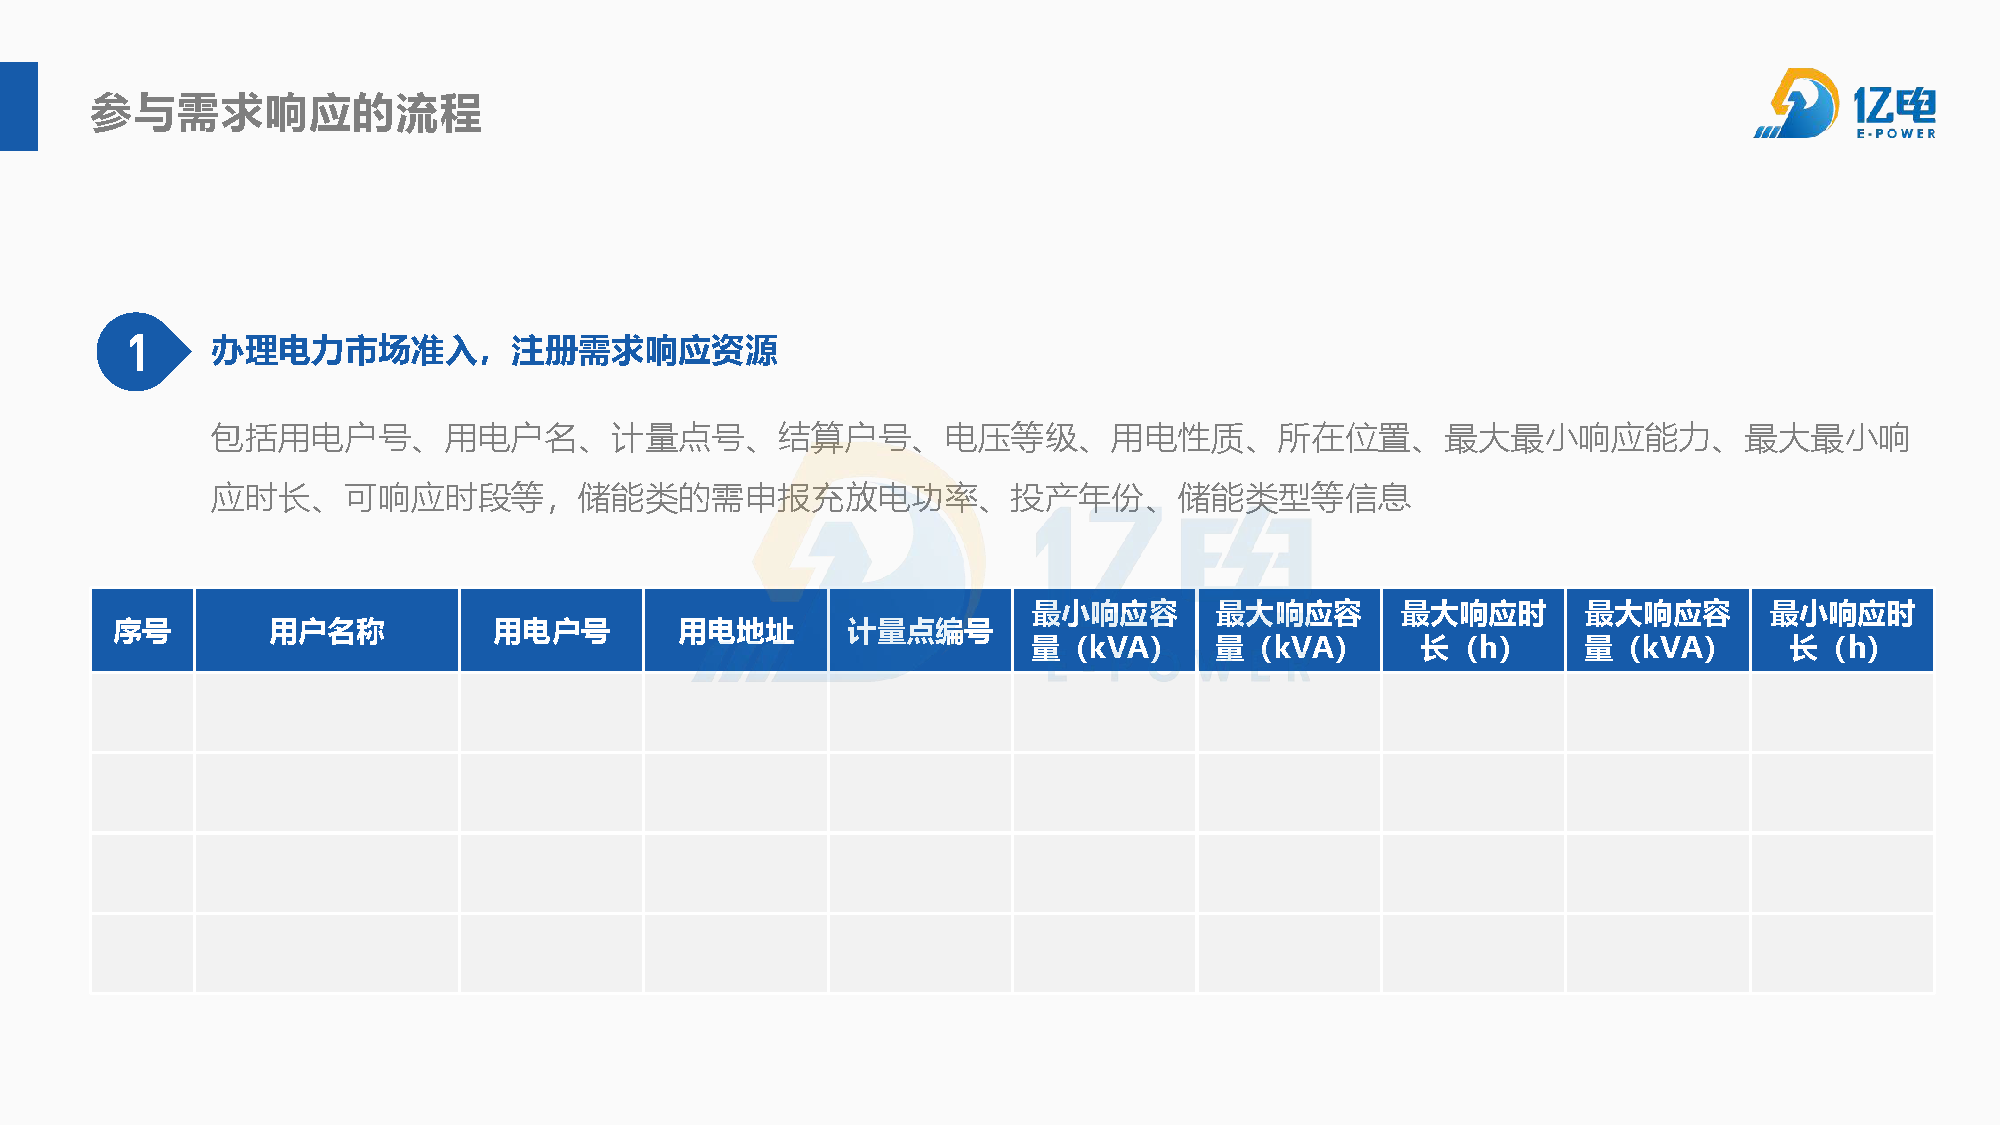Click the blue title accent bar
The width and height of the screenshot is (2000, 1125).
tap(18, 106)
